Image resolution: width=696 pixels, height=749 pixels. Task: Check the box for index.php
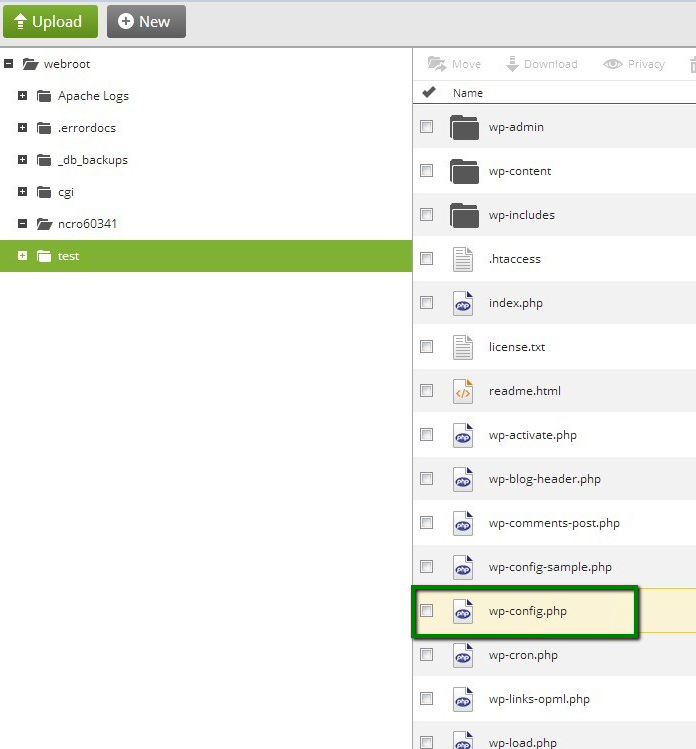click(427, 302)
